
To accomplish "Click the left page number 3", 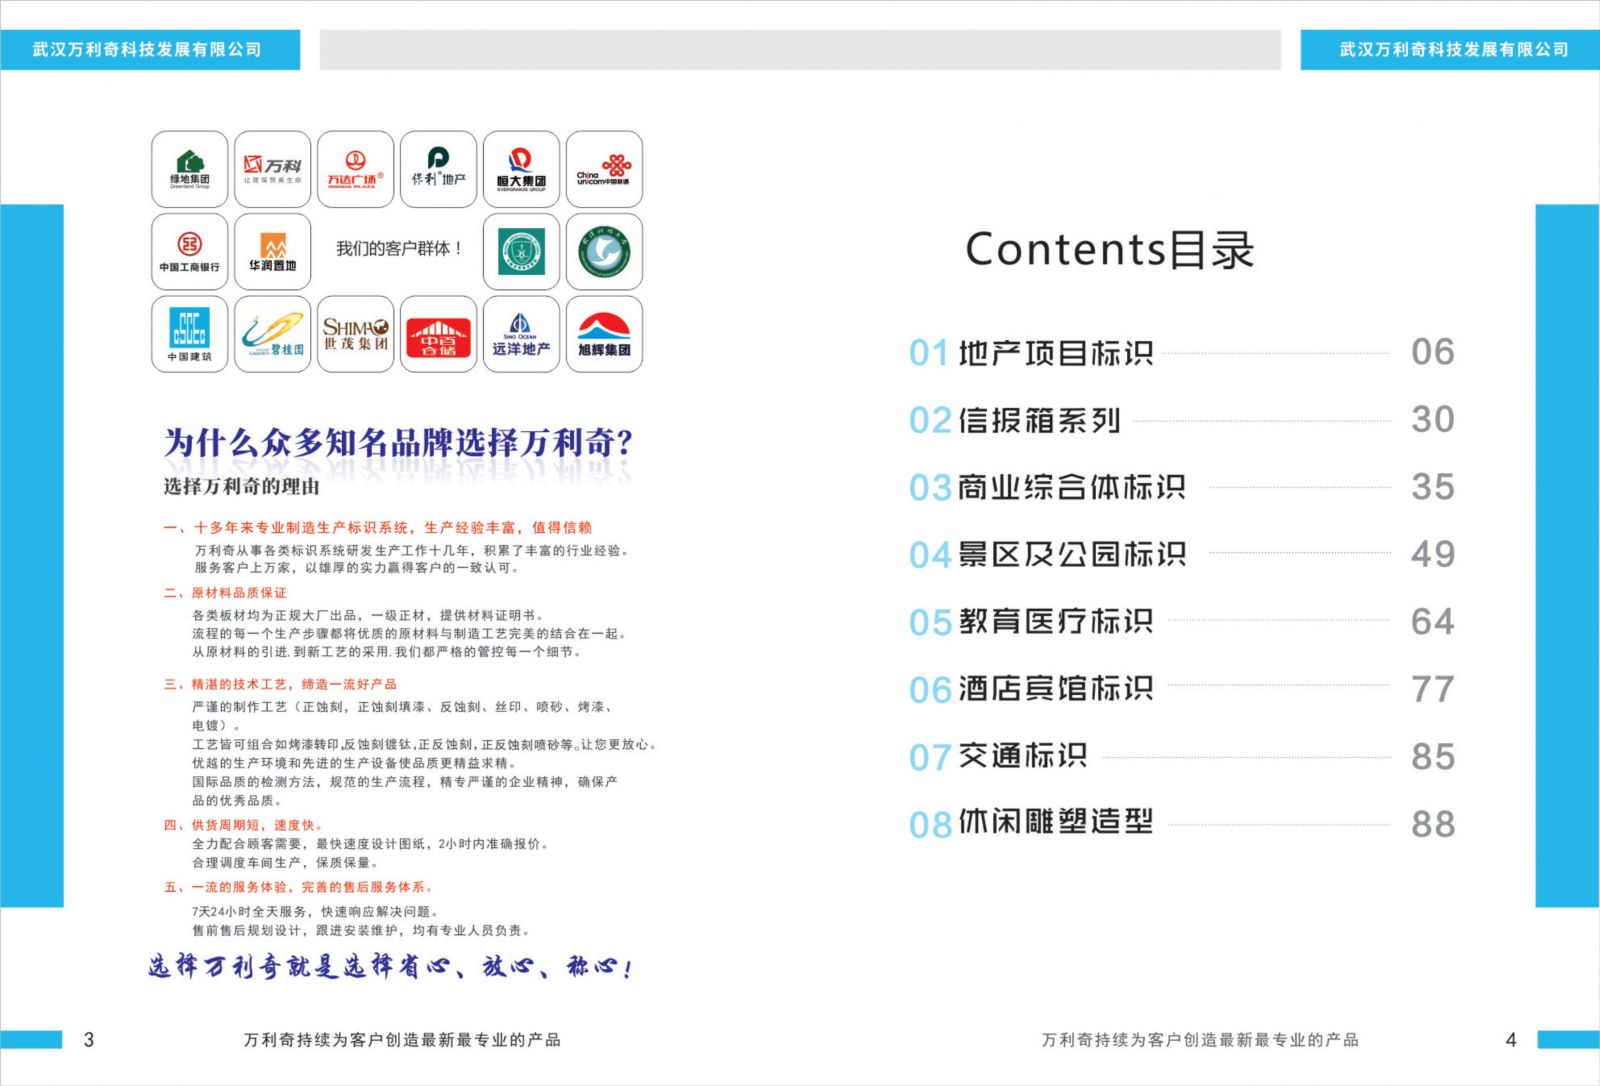I will pyautogui.click(x=89, y=1040).
